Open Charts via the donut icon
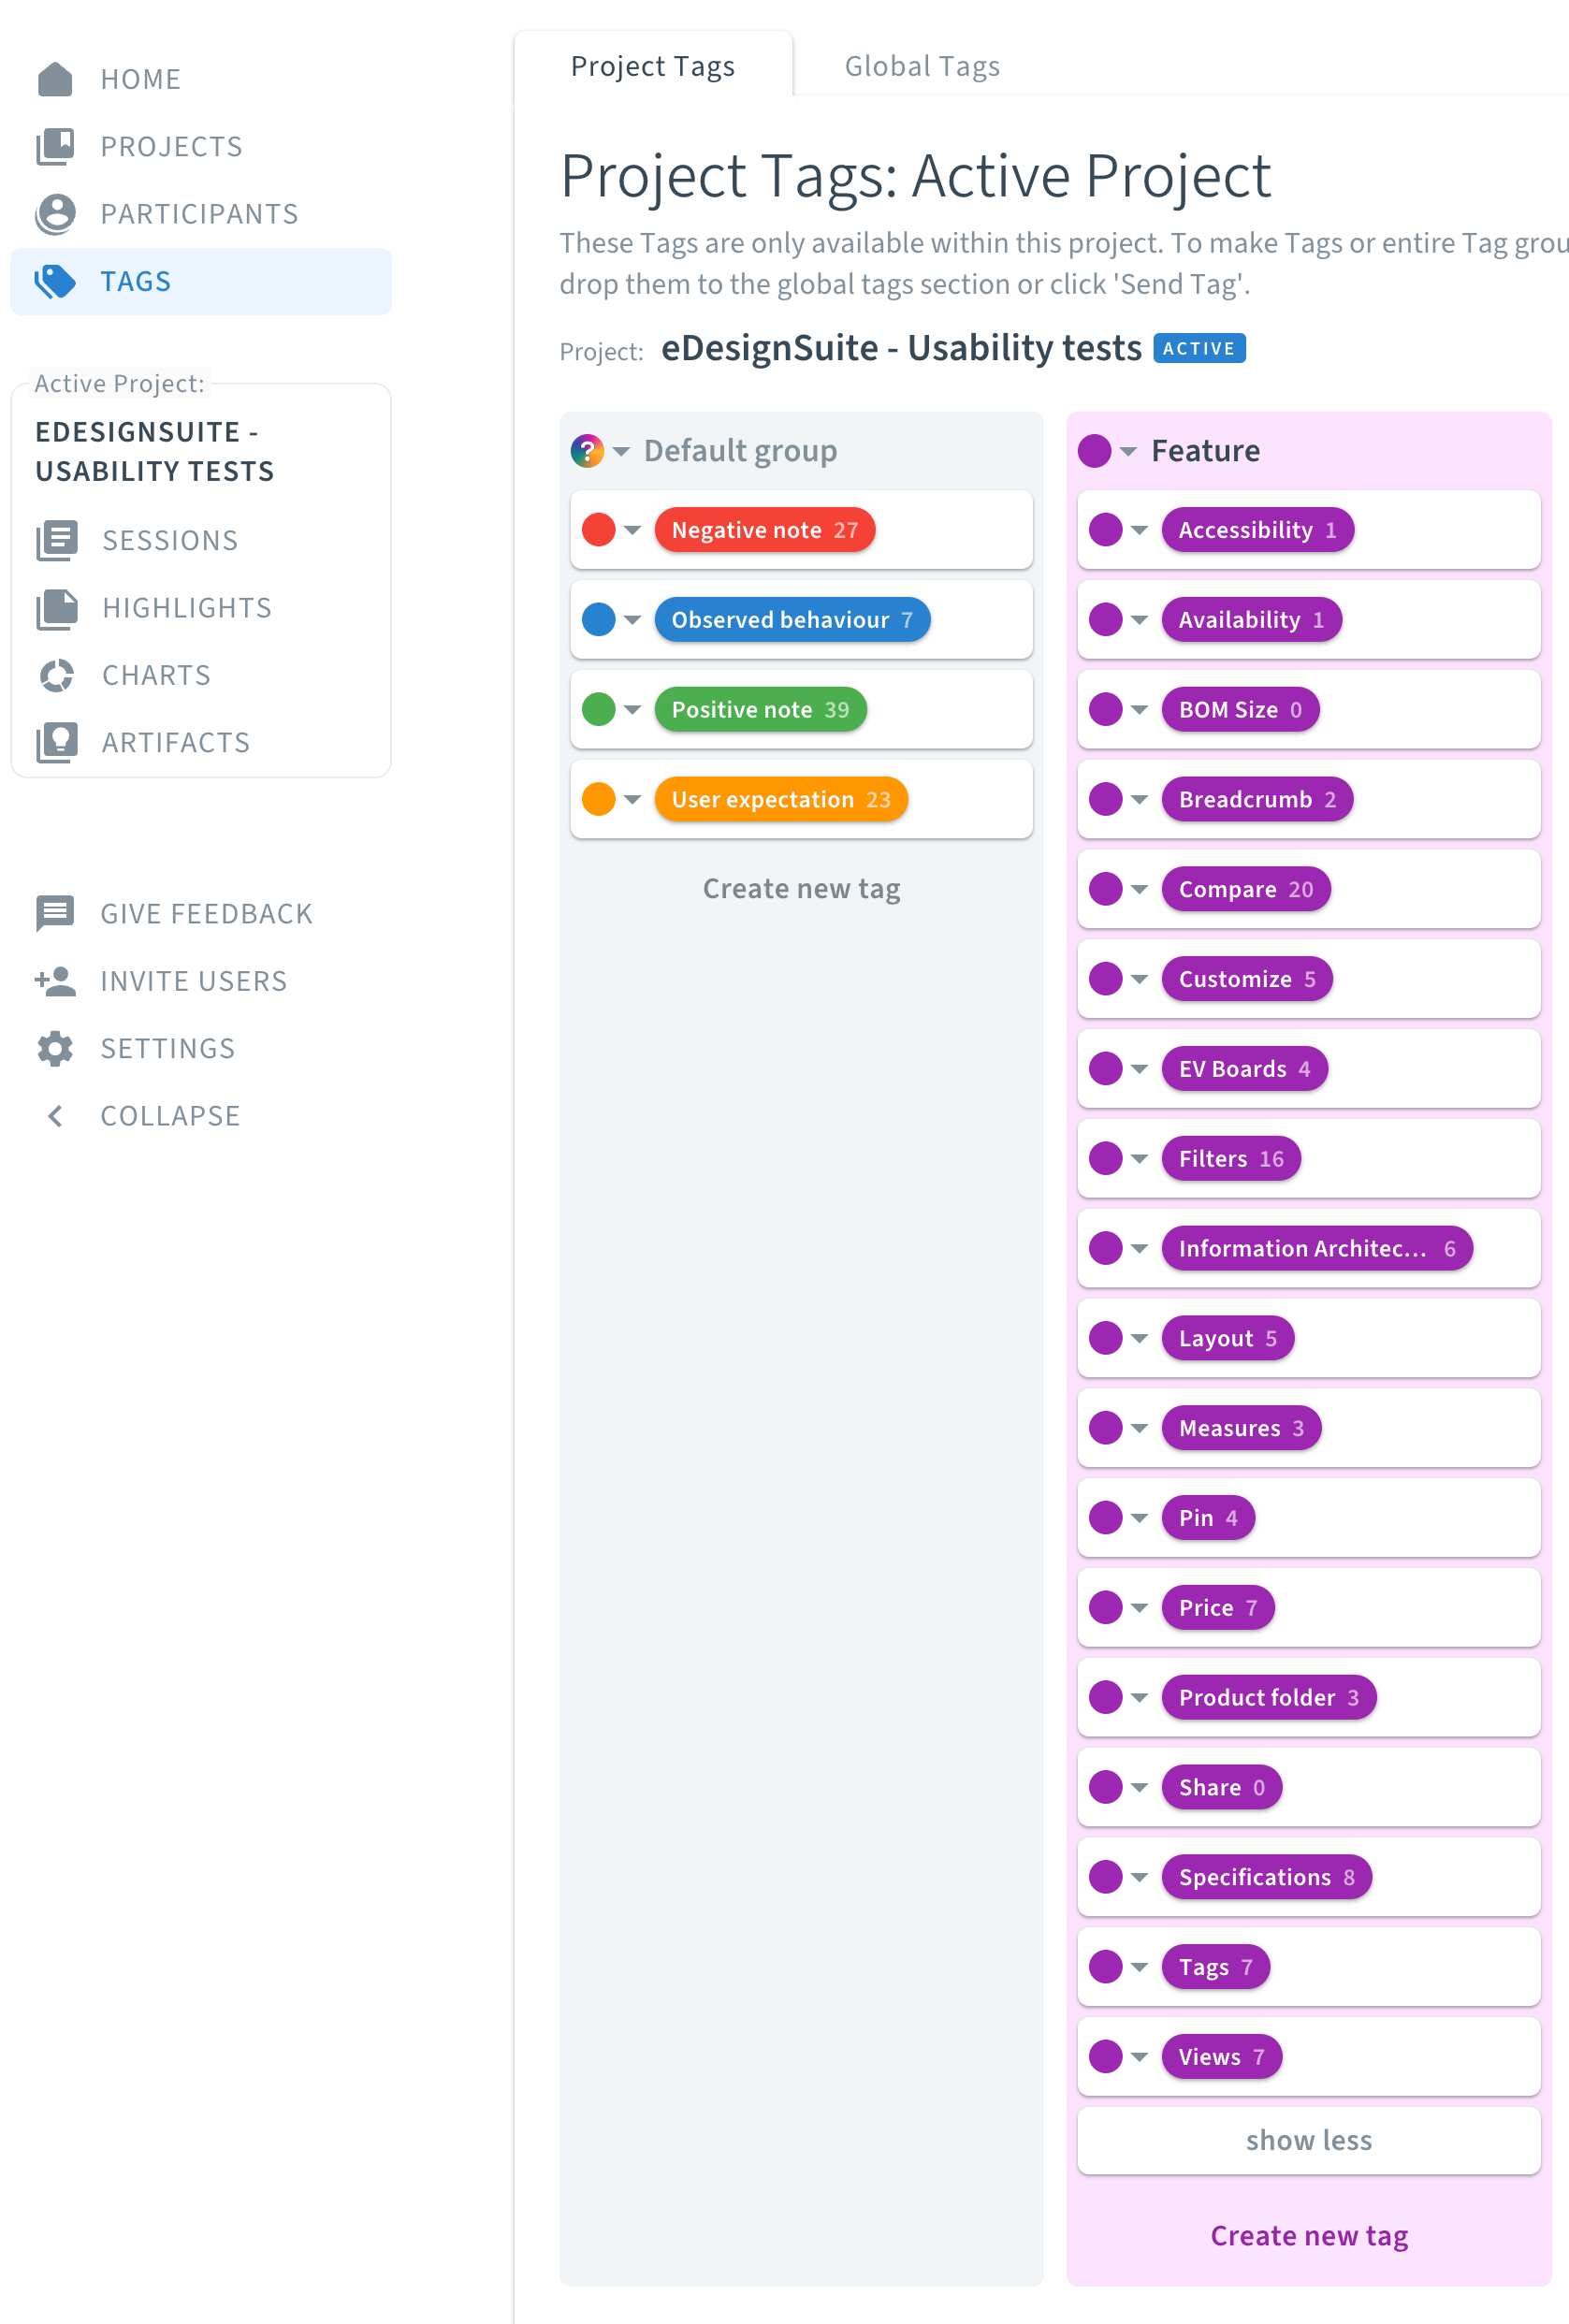 (57, 675)
